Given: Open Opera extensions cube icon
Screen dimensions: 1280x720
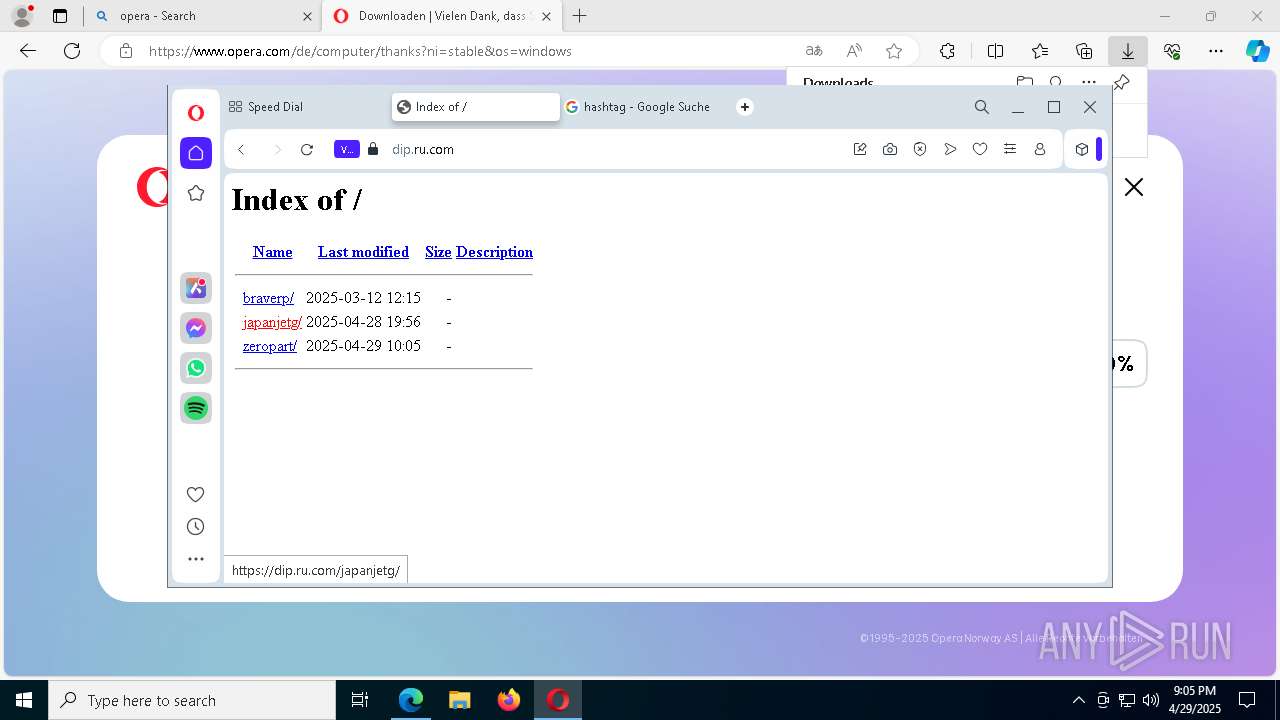Looking at the screenshot, I should point(1082,149).
